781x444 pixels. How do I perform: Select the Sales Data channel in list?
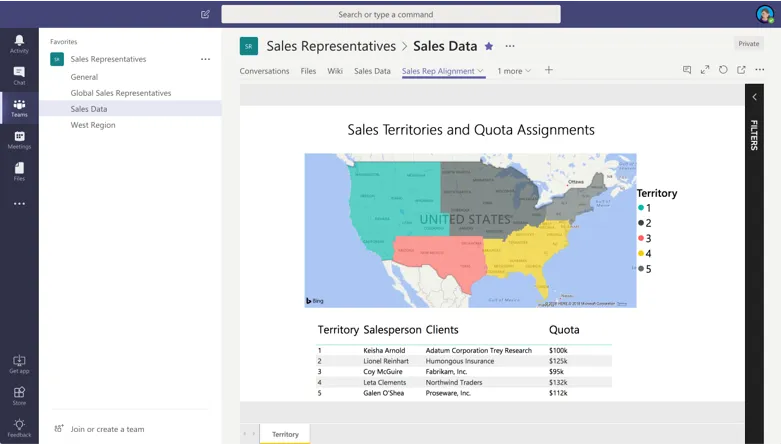[130, 109]
